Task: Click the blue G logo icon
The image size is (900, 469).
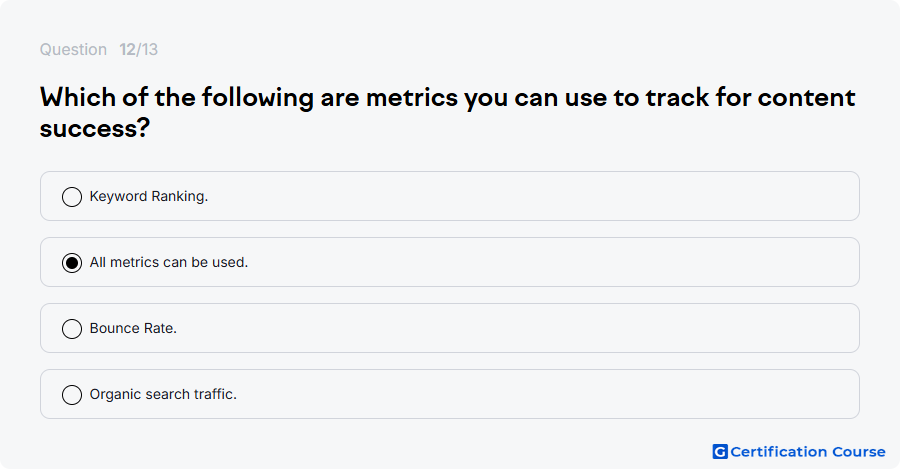Action: click(x=720, y=452)
